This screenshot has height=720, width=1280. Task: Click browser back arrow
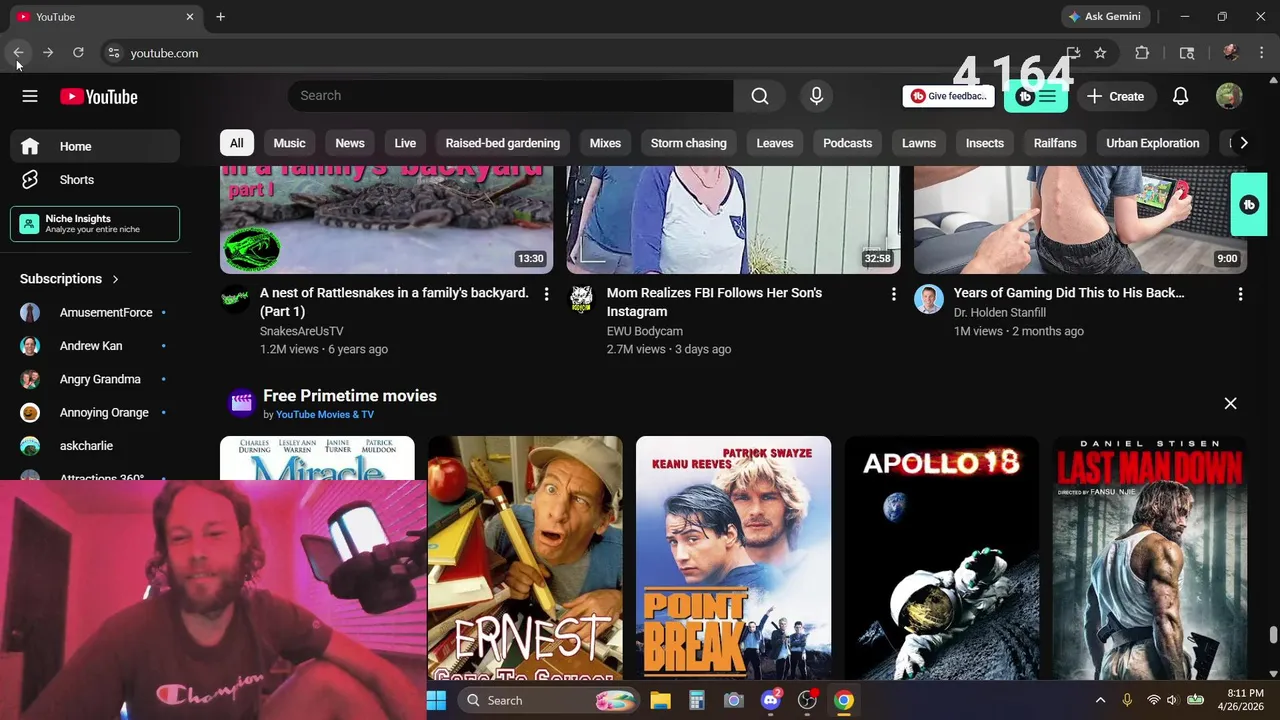pos(18,53)
